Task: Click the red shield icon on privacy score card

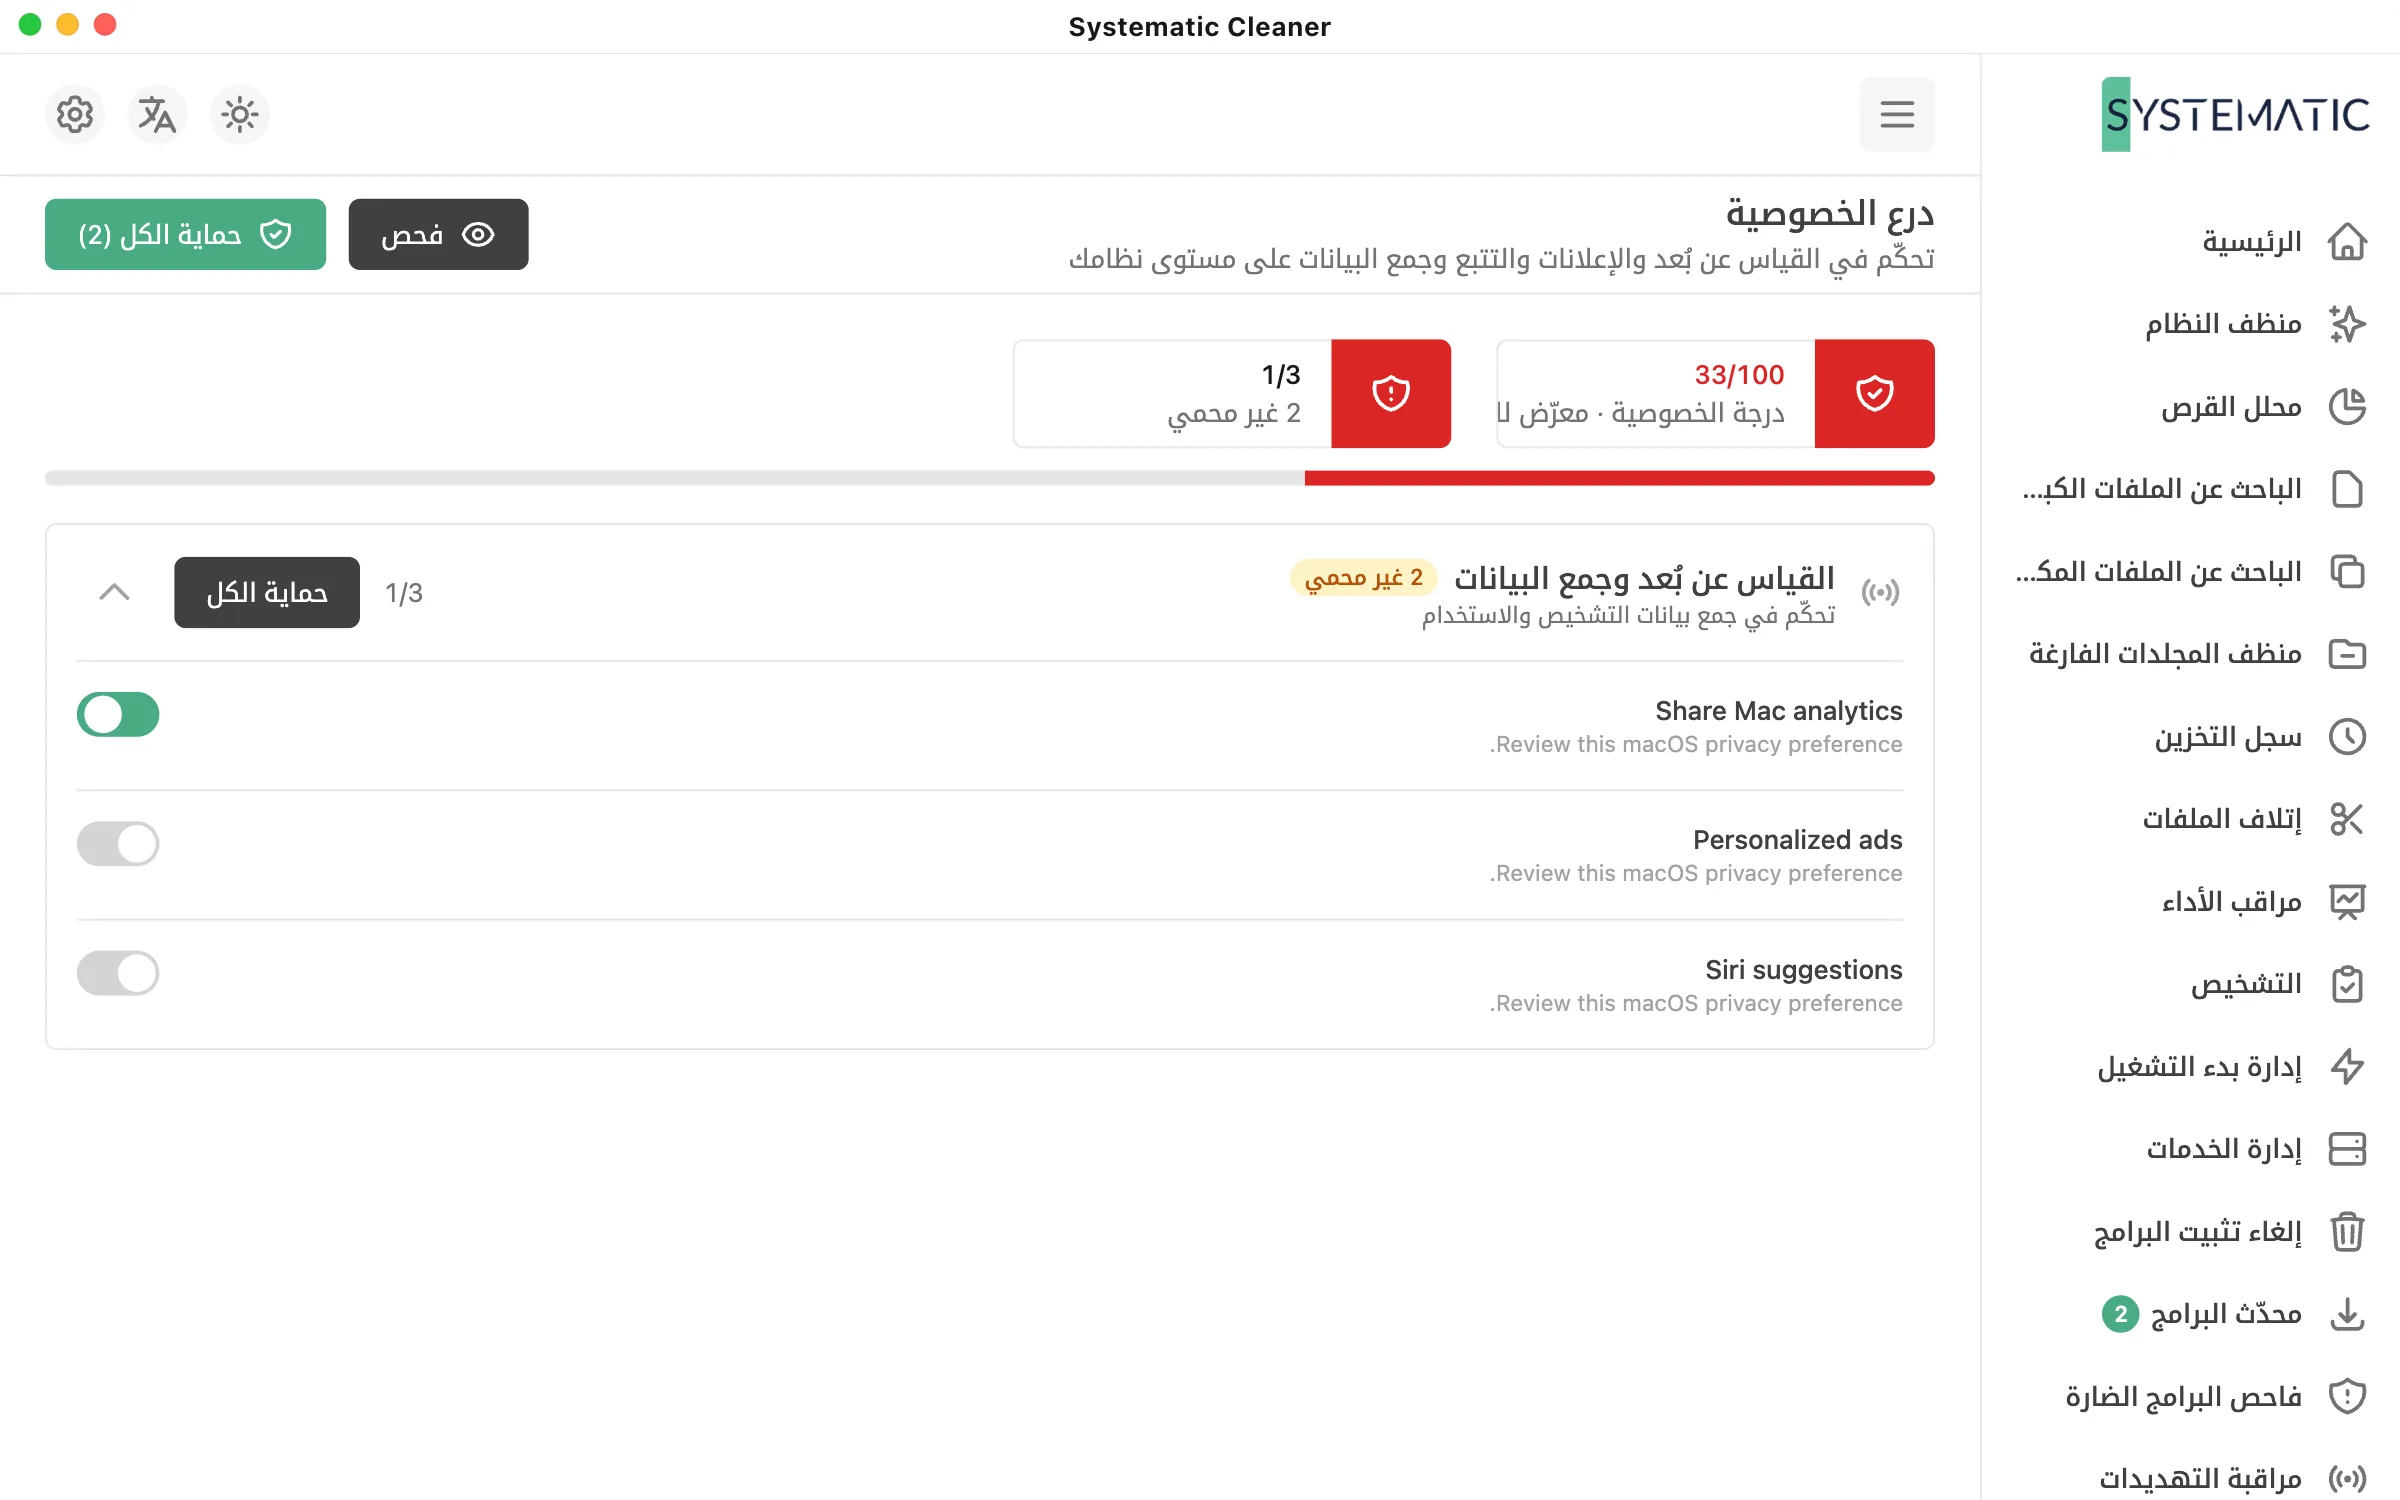Action: click(1874, 393)
